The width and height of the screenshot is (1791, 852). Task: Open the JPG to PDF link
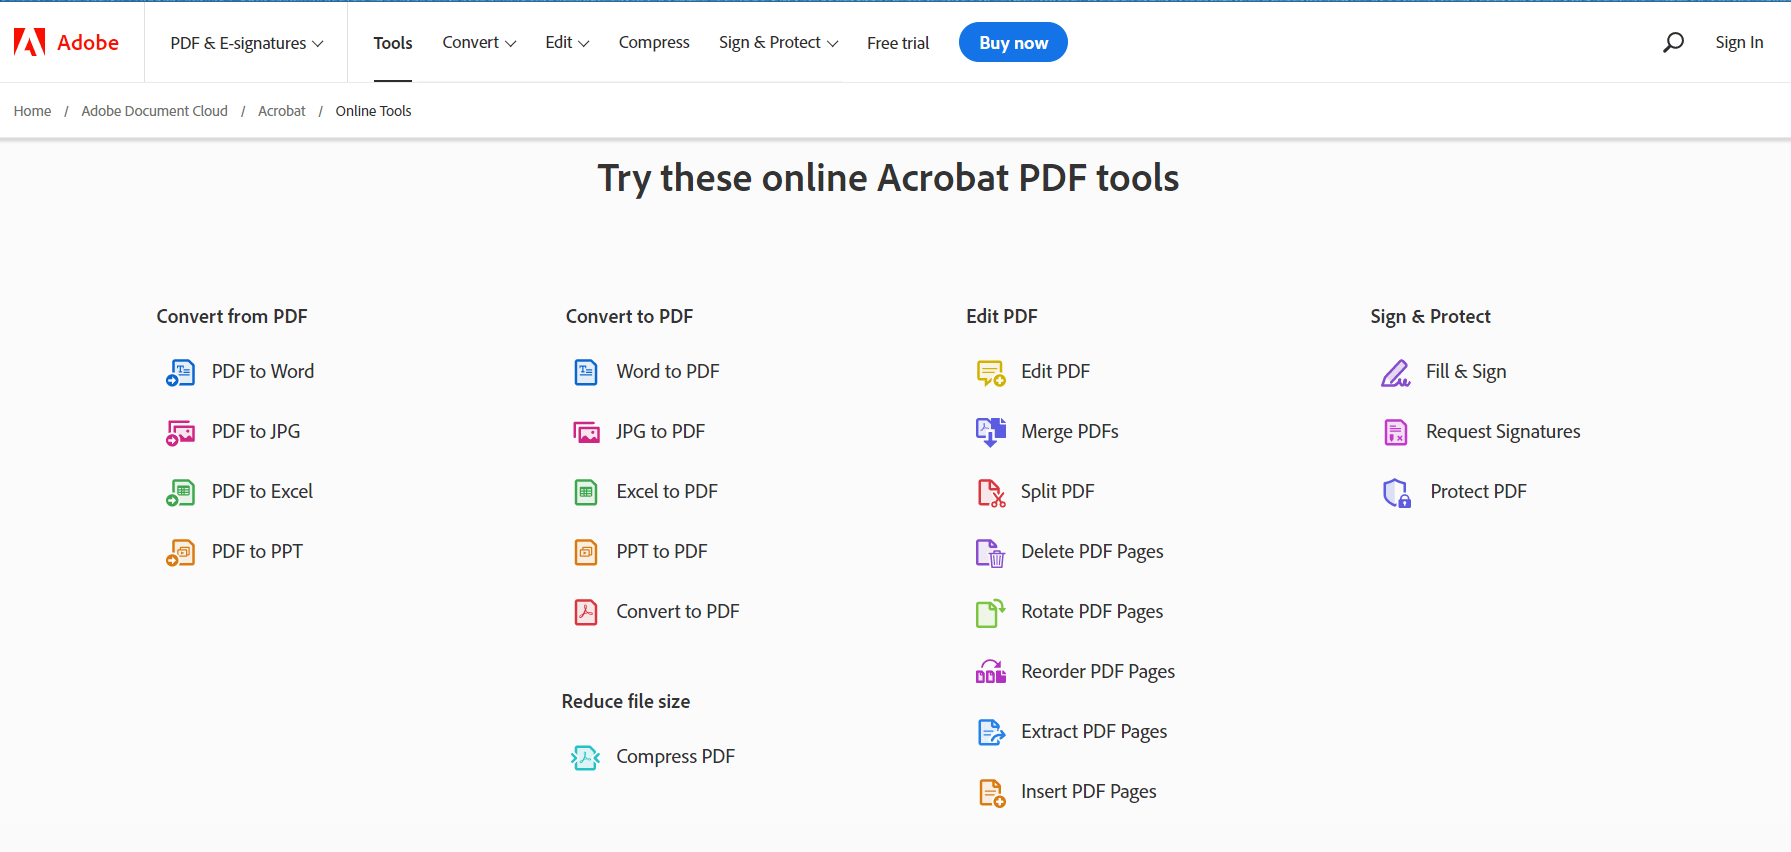pyautogui.click(x=660, y=432)
